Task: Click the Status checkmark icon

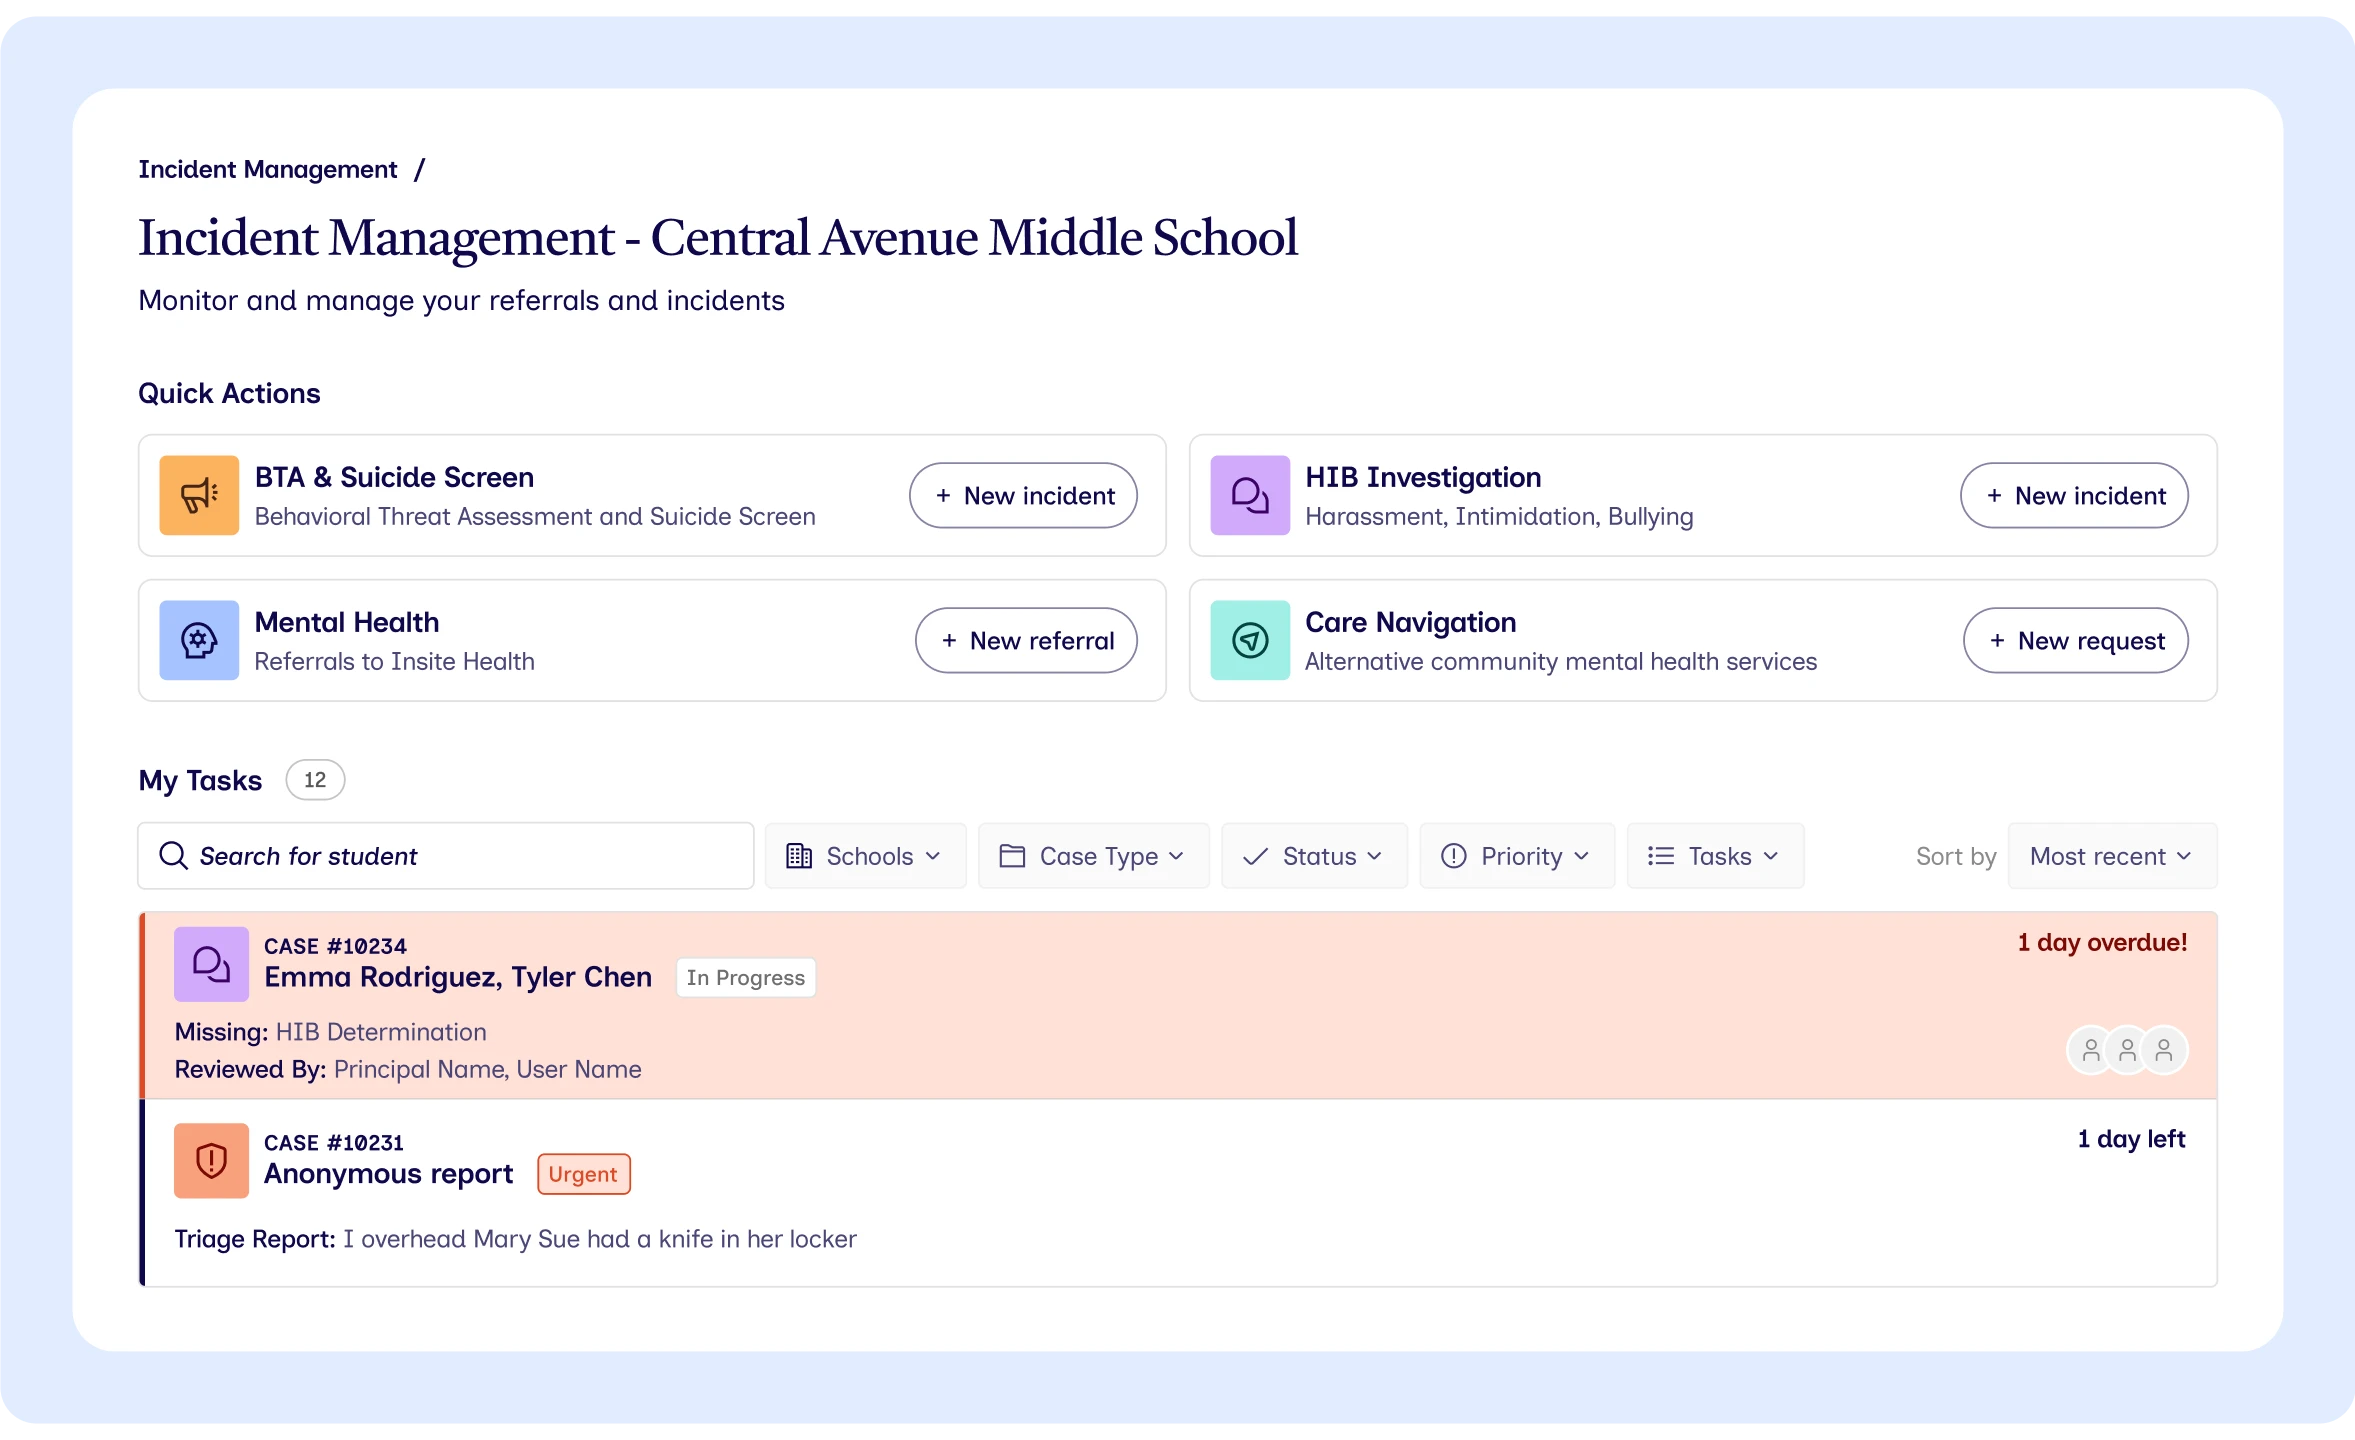Action: [1255, 856]
